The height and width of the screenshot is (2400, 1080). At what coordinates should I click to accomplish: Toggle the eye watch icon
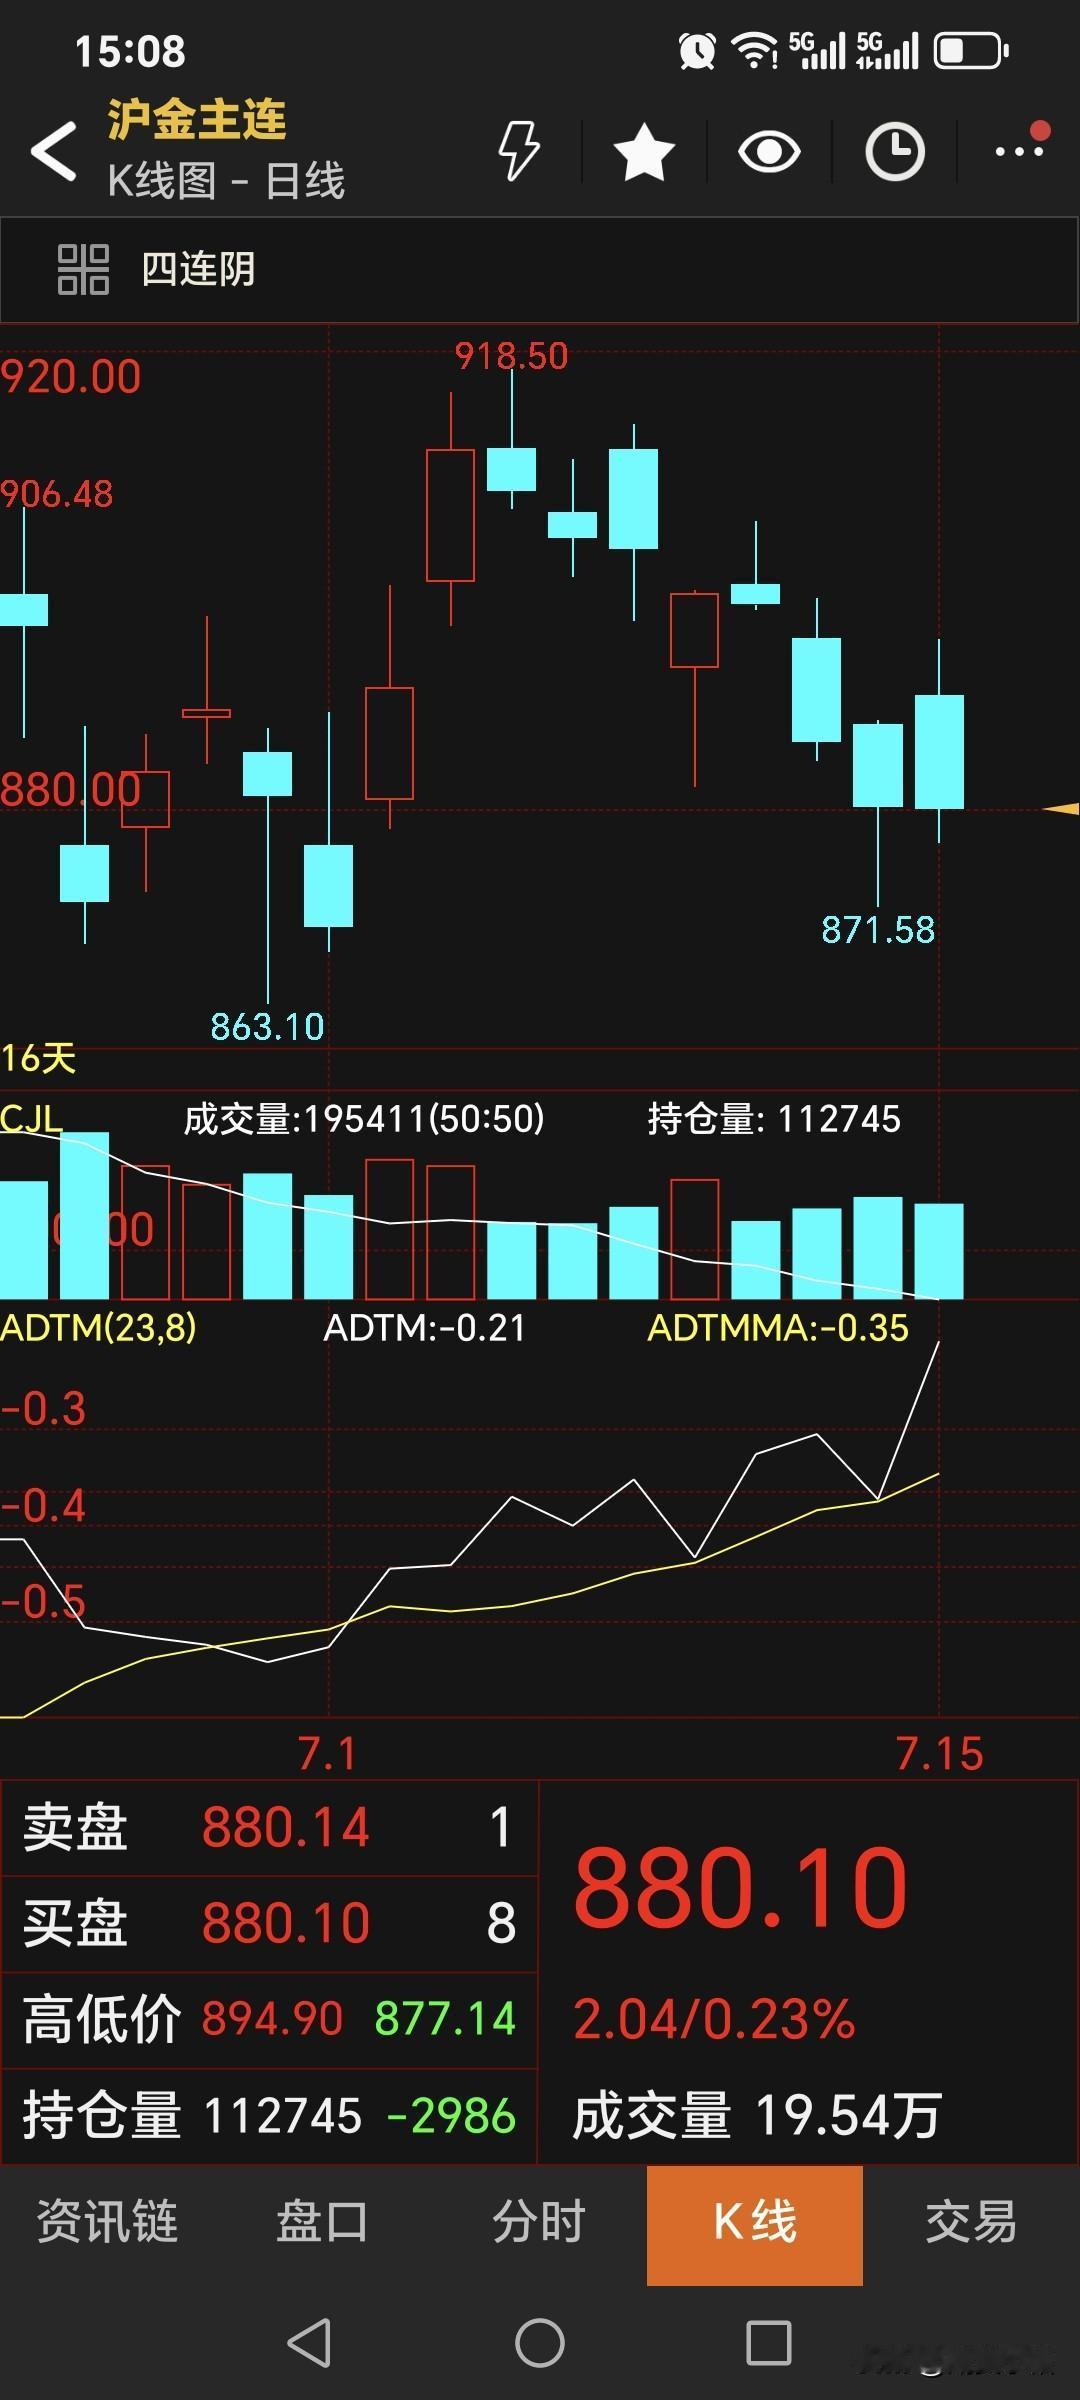pyautogui.click(x=769, y=152)
